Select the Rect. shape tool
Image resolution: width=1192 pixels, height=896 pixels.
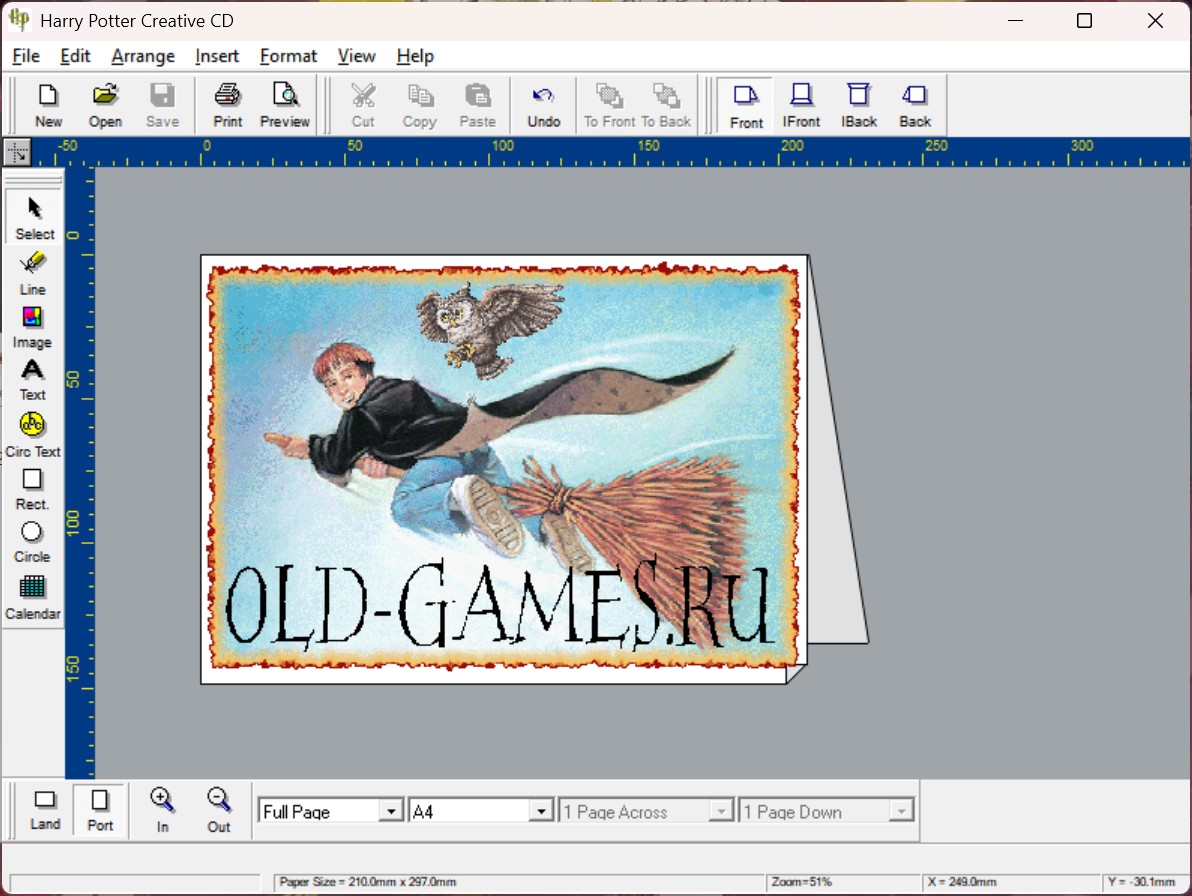(x=32, y=489)
